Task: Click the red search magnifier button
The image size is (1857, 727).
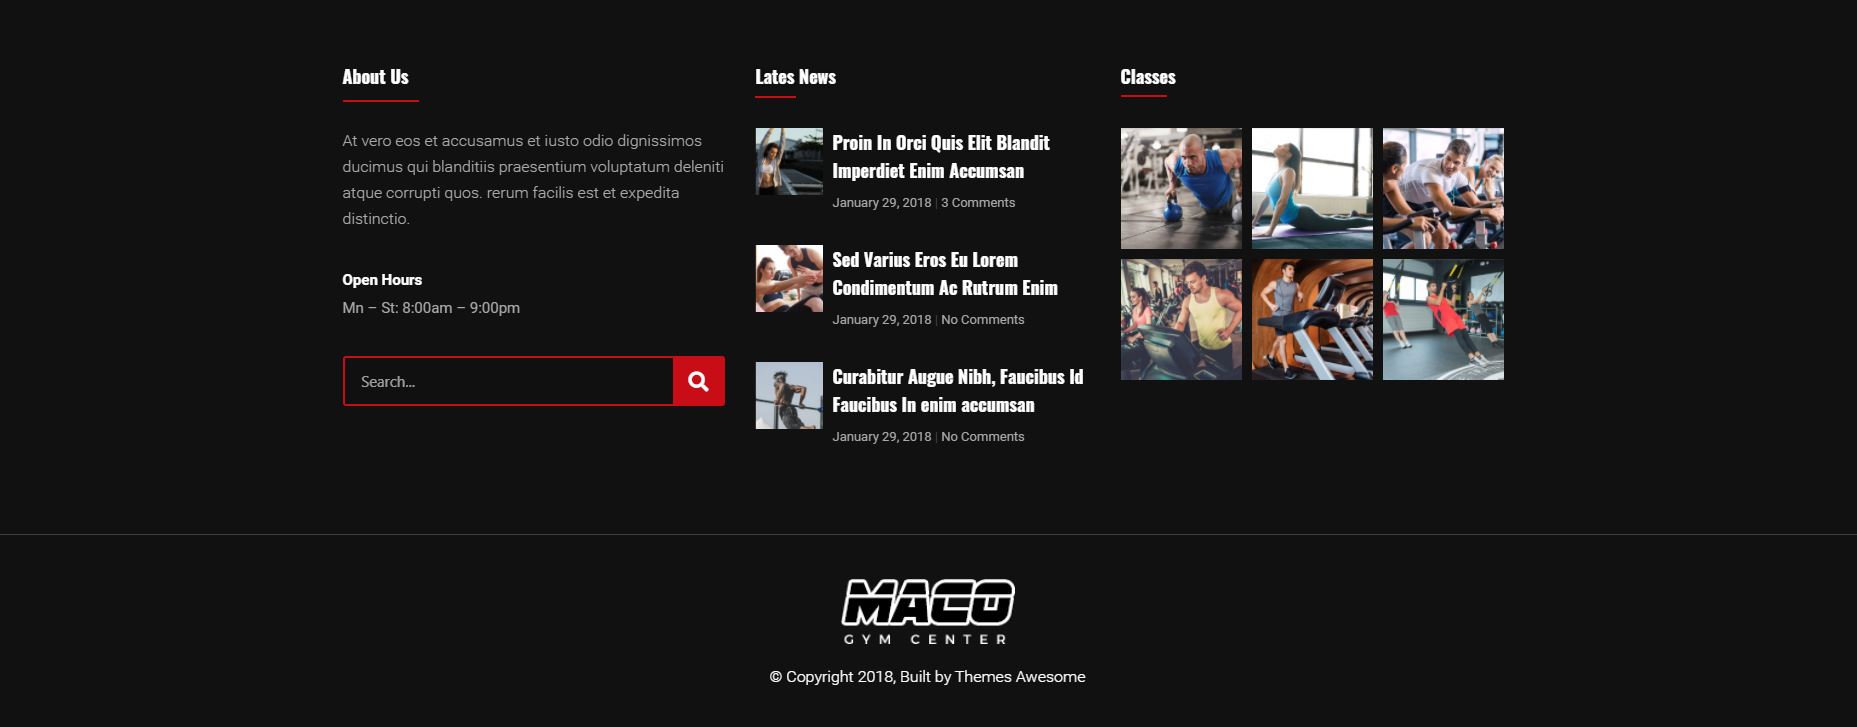Action: (x=698, y=381)
